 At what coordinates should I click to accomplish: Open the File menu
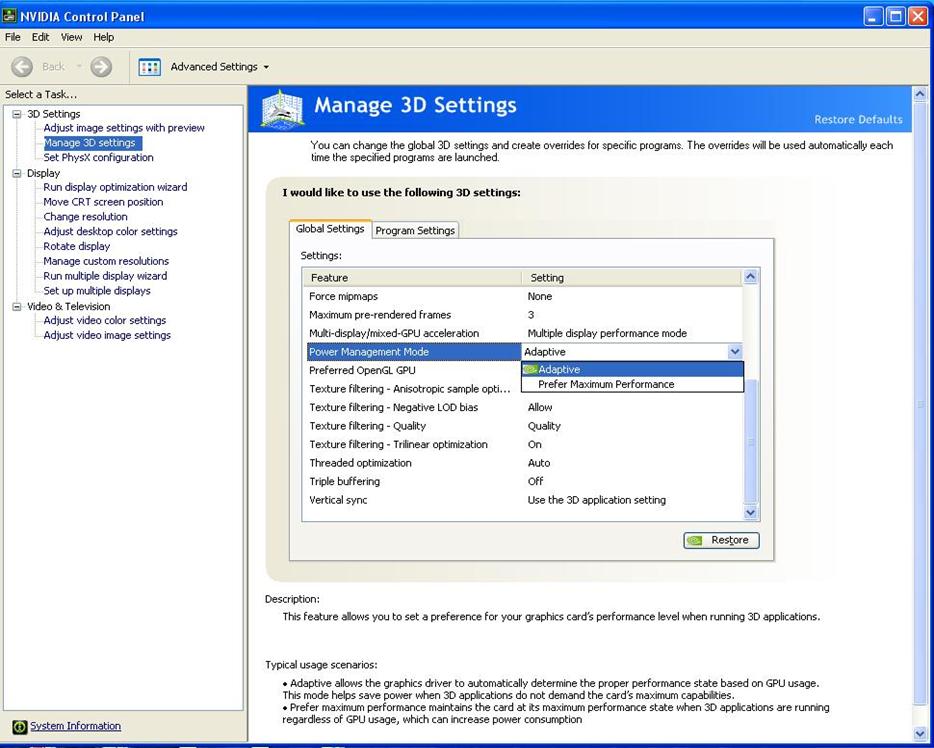click(13, 37)
